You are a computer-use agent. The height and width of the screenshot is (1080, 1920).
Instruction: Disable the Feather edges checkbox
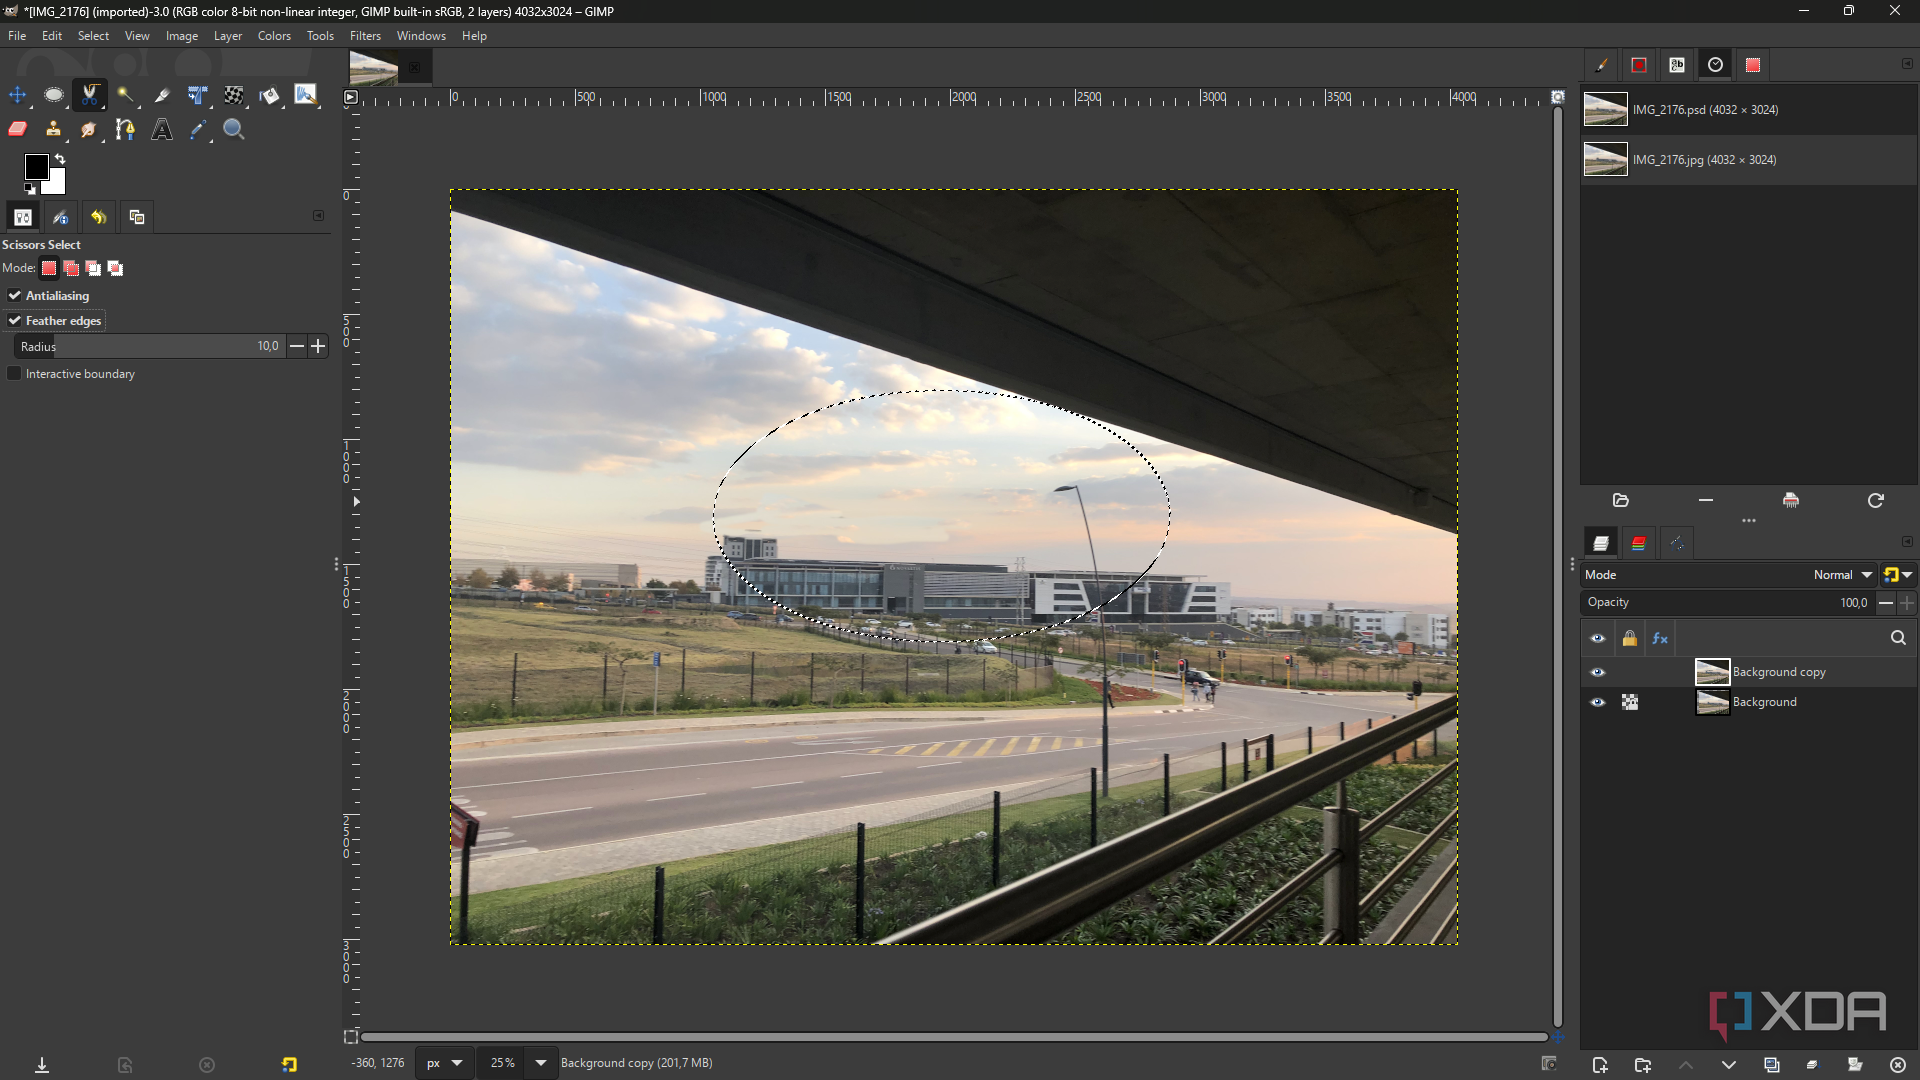tap(15, 321)
